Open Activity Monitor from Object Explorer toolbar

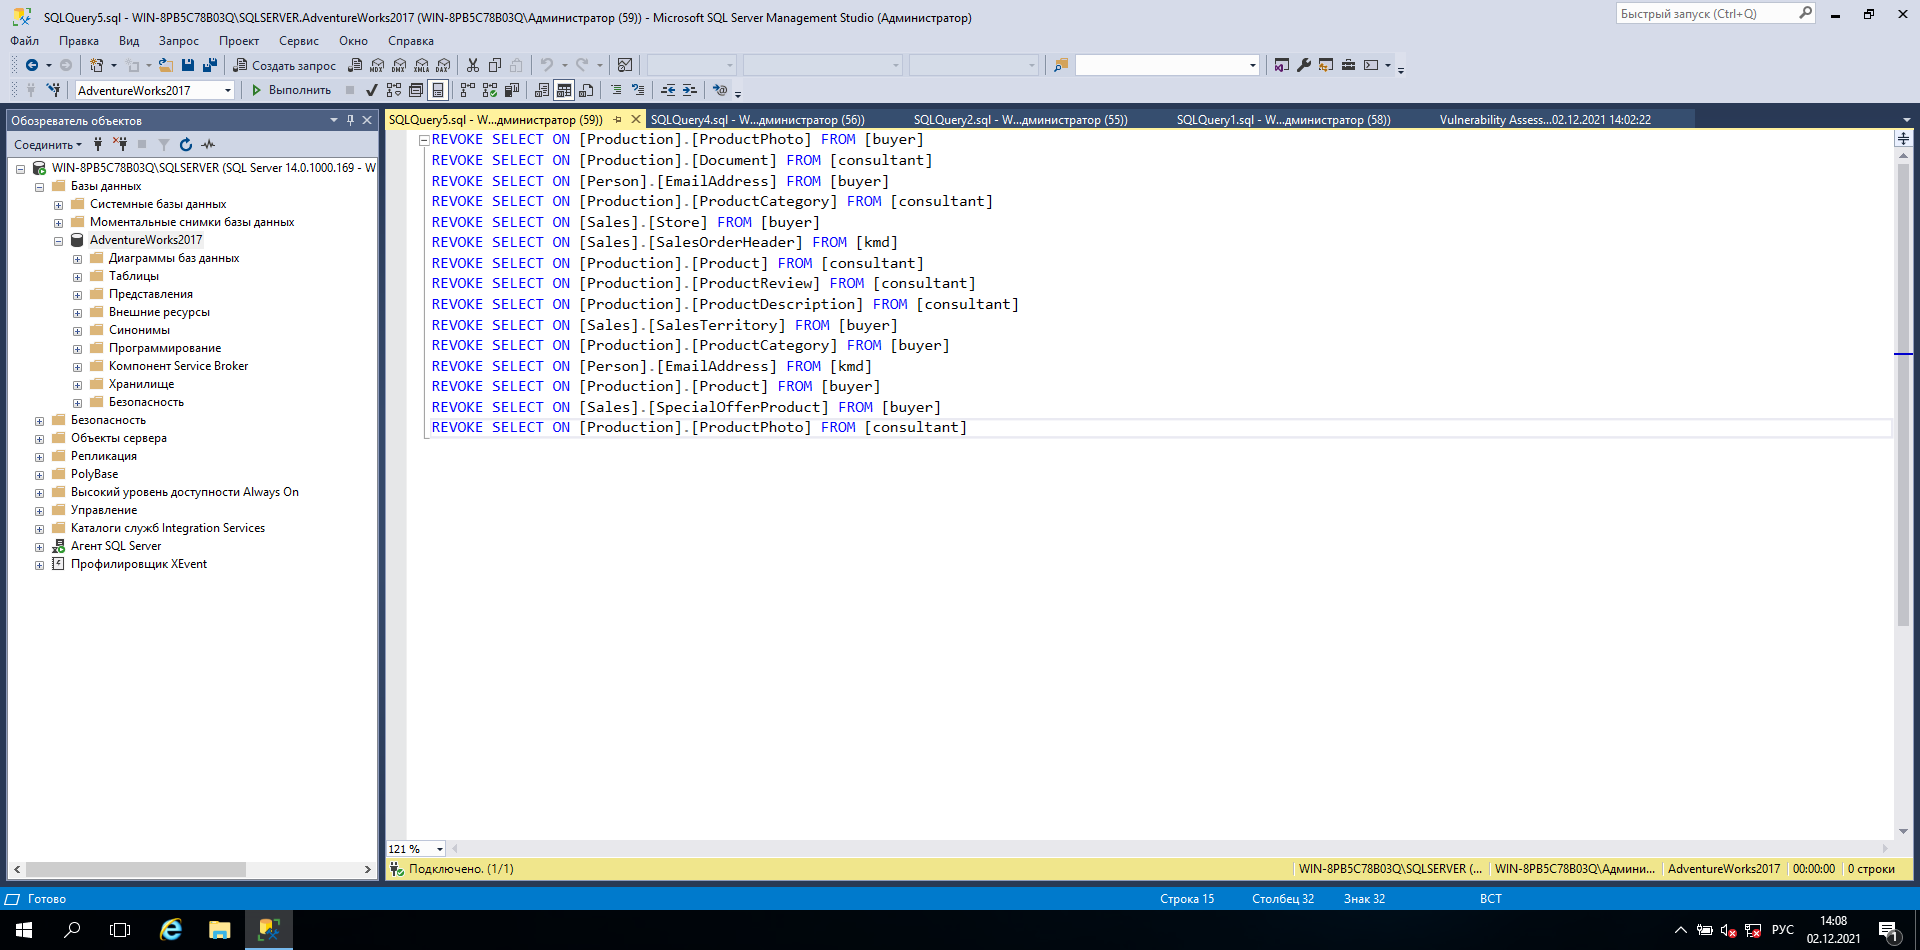208,145
